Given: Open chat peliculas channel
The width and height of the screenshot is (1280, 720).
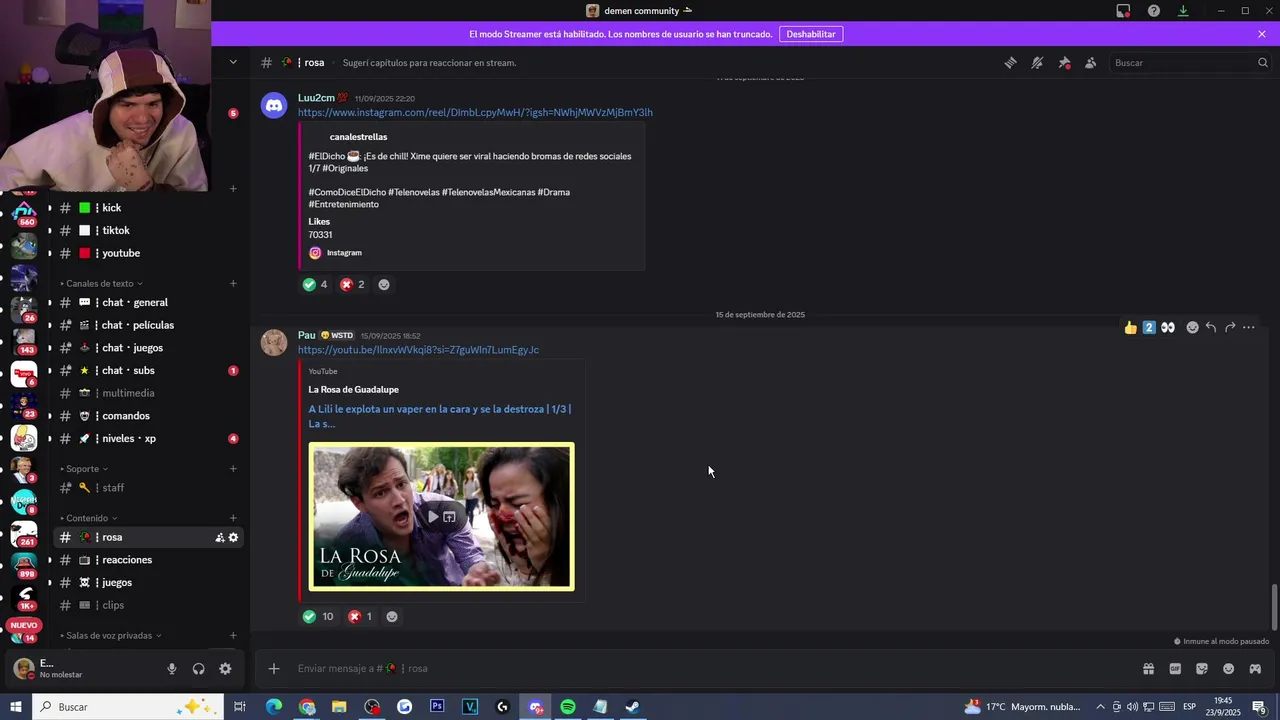Looking at the screenshot, I should 147,325.
